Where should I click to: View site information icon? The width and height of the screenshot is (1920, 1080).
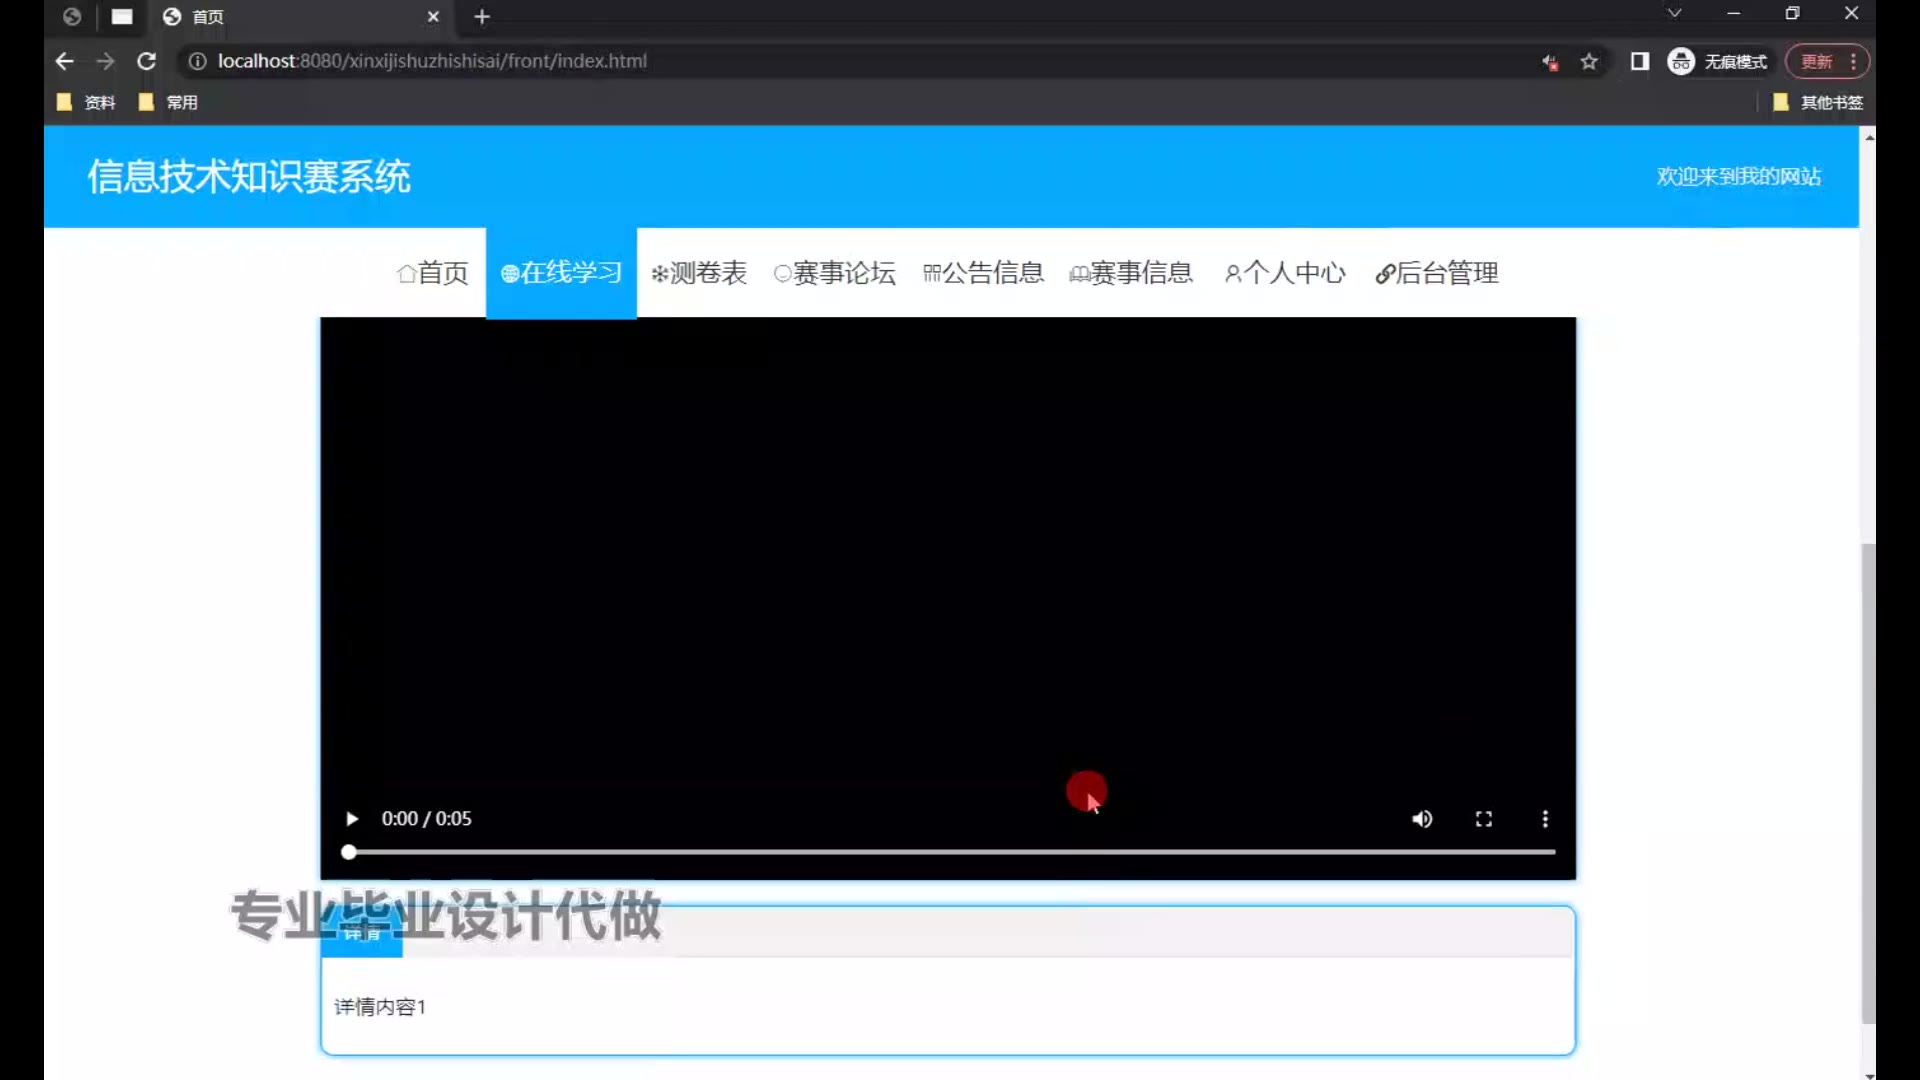(x=198, y=61)
